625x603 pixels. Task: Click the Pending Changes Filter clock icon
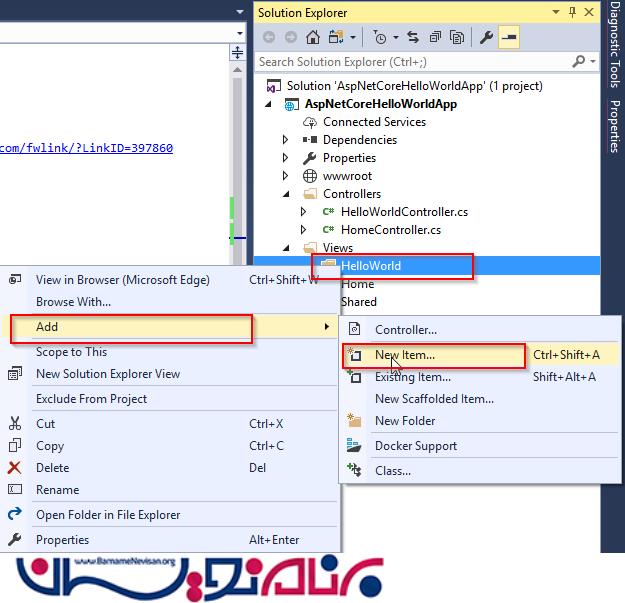click(x=380, y=38)
